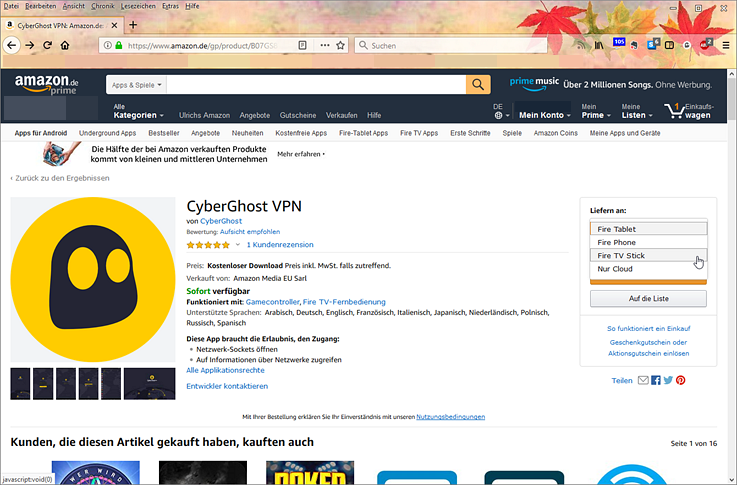The width and height of the screenshot is (737, 485).
Task: Click the Auf die Liste button
Action: [x=648, y=298]
